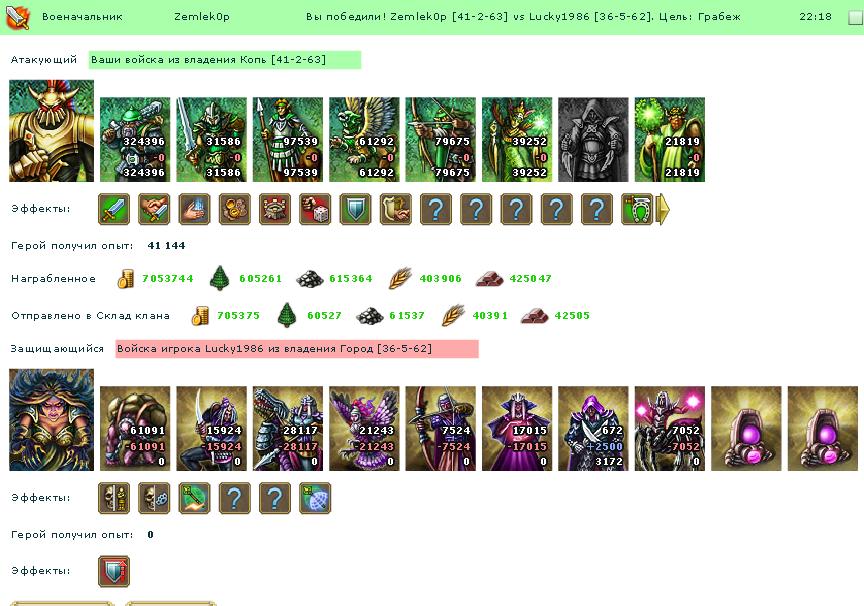The image size is (864, 606).
Task: Click the castle fortress effect icon
Action: coord(275,209)
